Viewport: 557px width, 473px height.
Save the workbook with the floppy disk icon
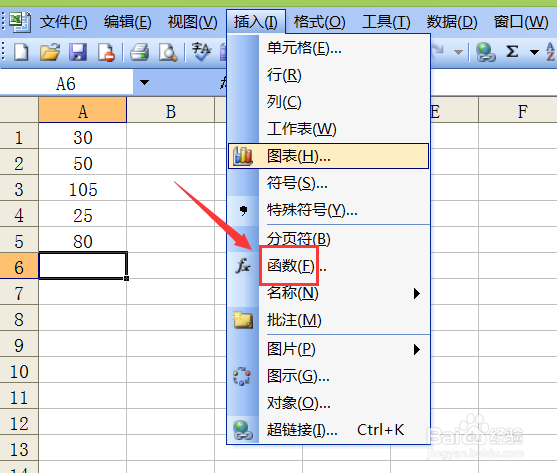tap(78, 52)
